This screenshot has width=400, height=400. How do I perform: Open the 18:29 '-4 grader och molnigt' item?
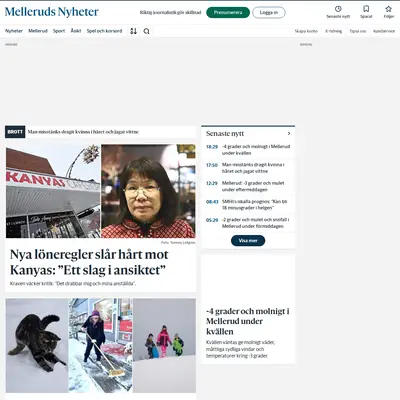(248, 150)
